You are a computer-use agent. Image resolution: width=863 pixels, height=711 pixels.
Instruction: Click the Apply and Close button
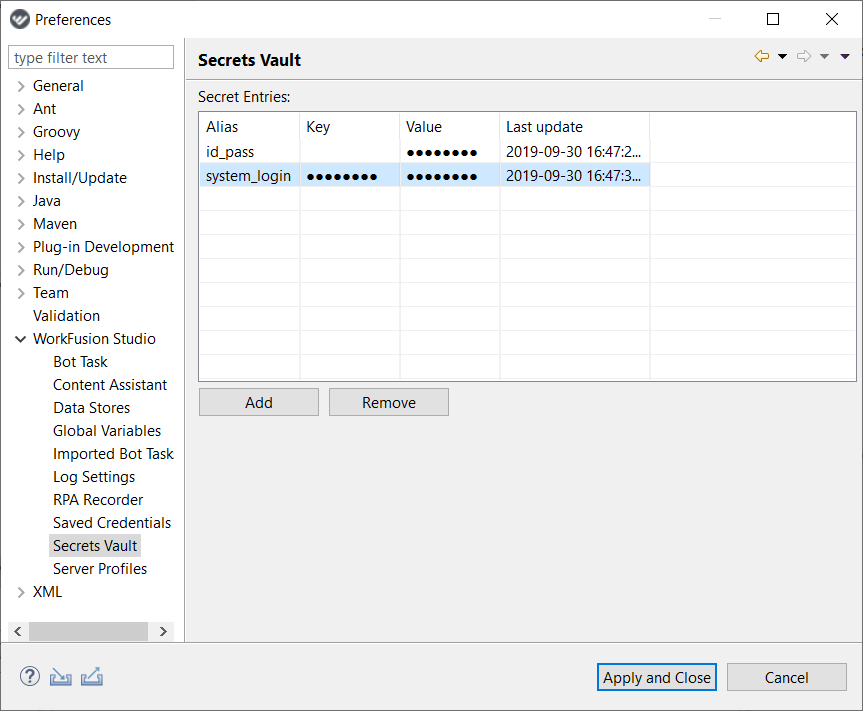[657, 677]
